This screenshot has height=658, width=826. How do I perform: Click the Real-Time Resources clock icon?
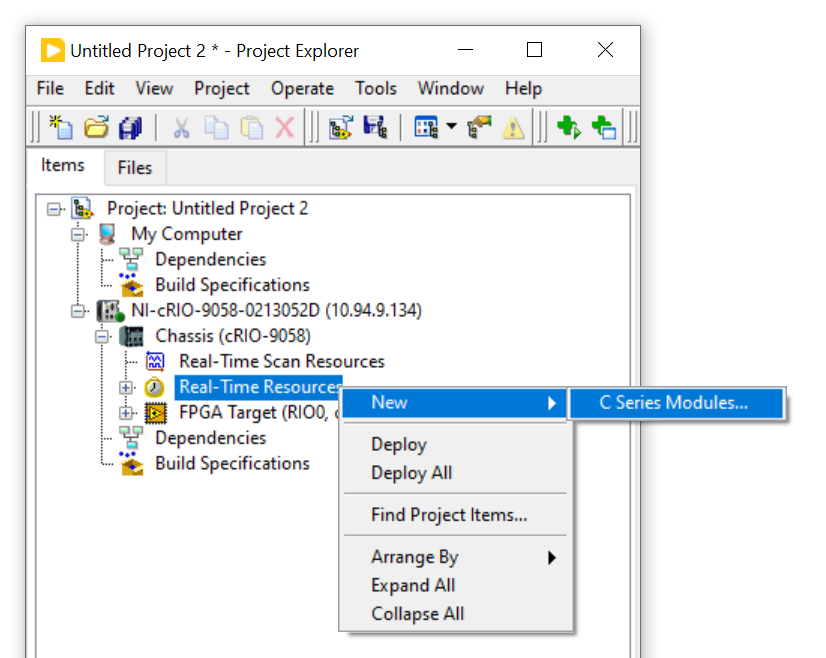[154, 387]
